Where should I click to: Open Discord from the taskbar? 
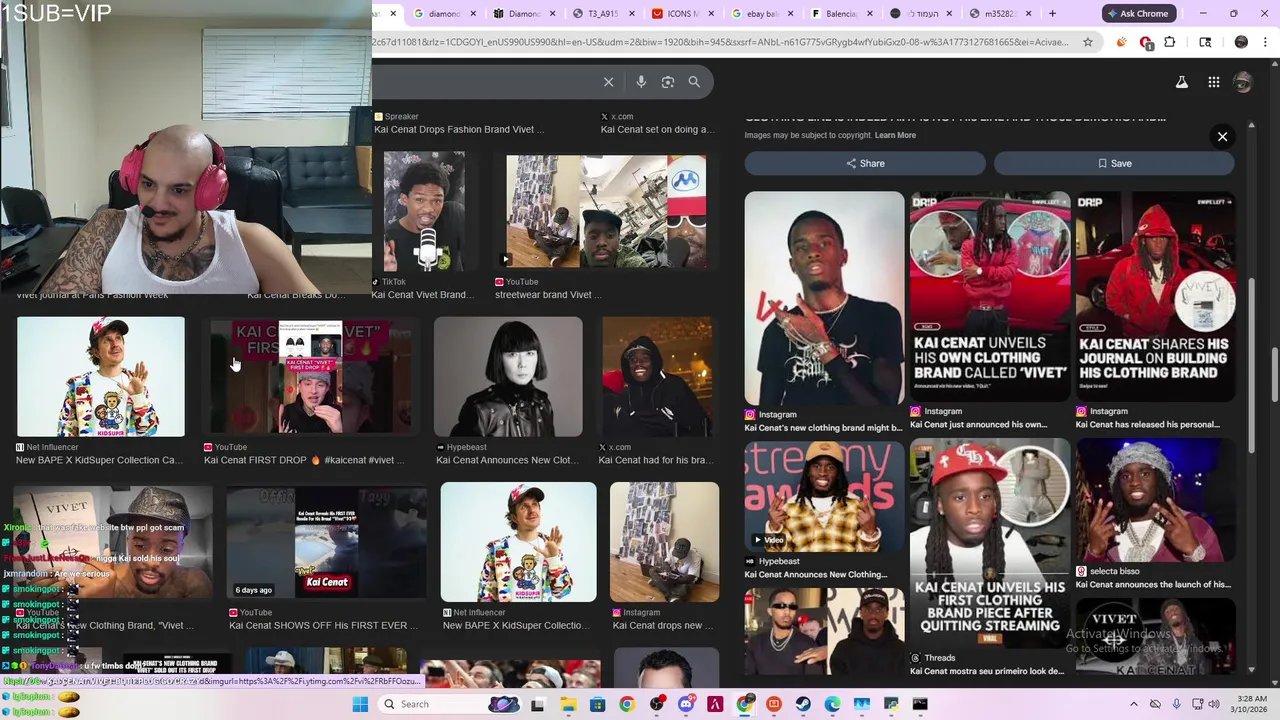[x=685, y=704]
